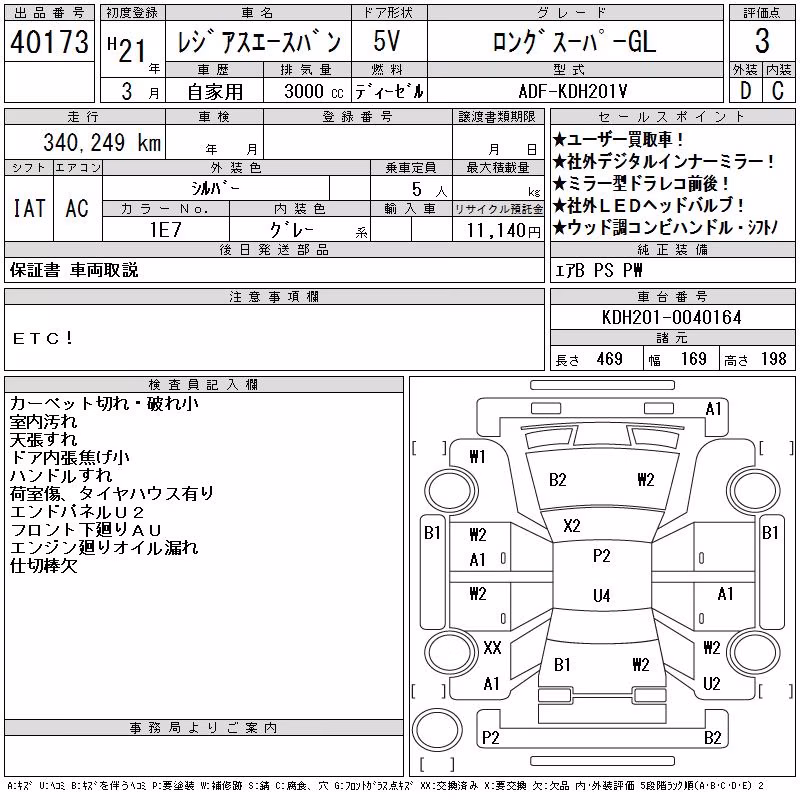Select the 事務局よりご案内 section header
800x800 pixels.
pyautogui.click(x=203, y=728)
